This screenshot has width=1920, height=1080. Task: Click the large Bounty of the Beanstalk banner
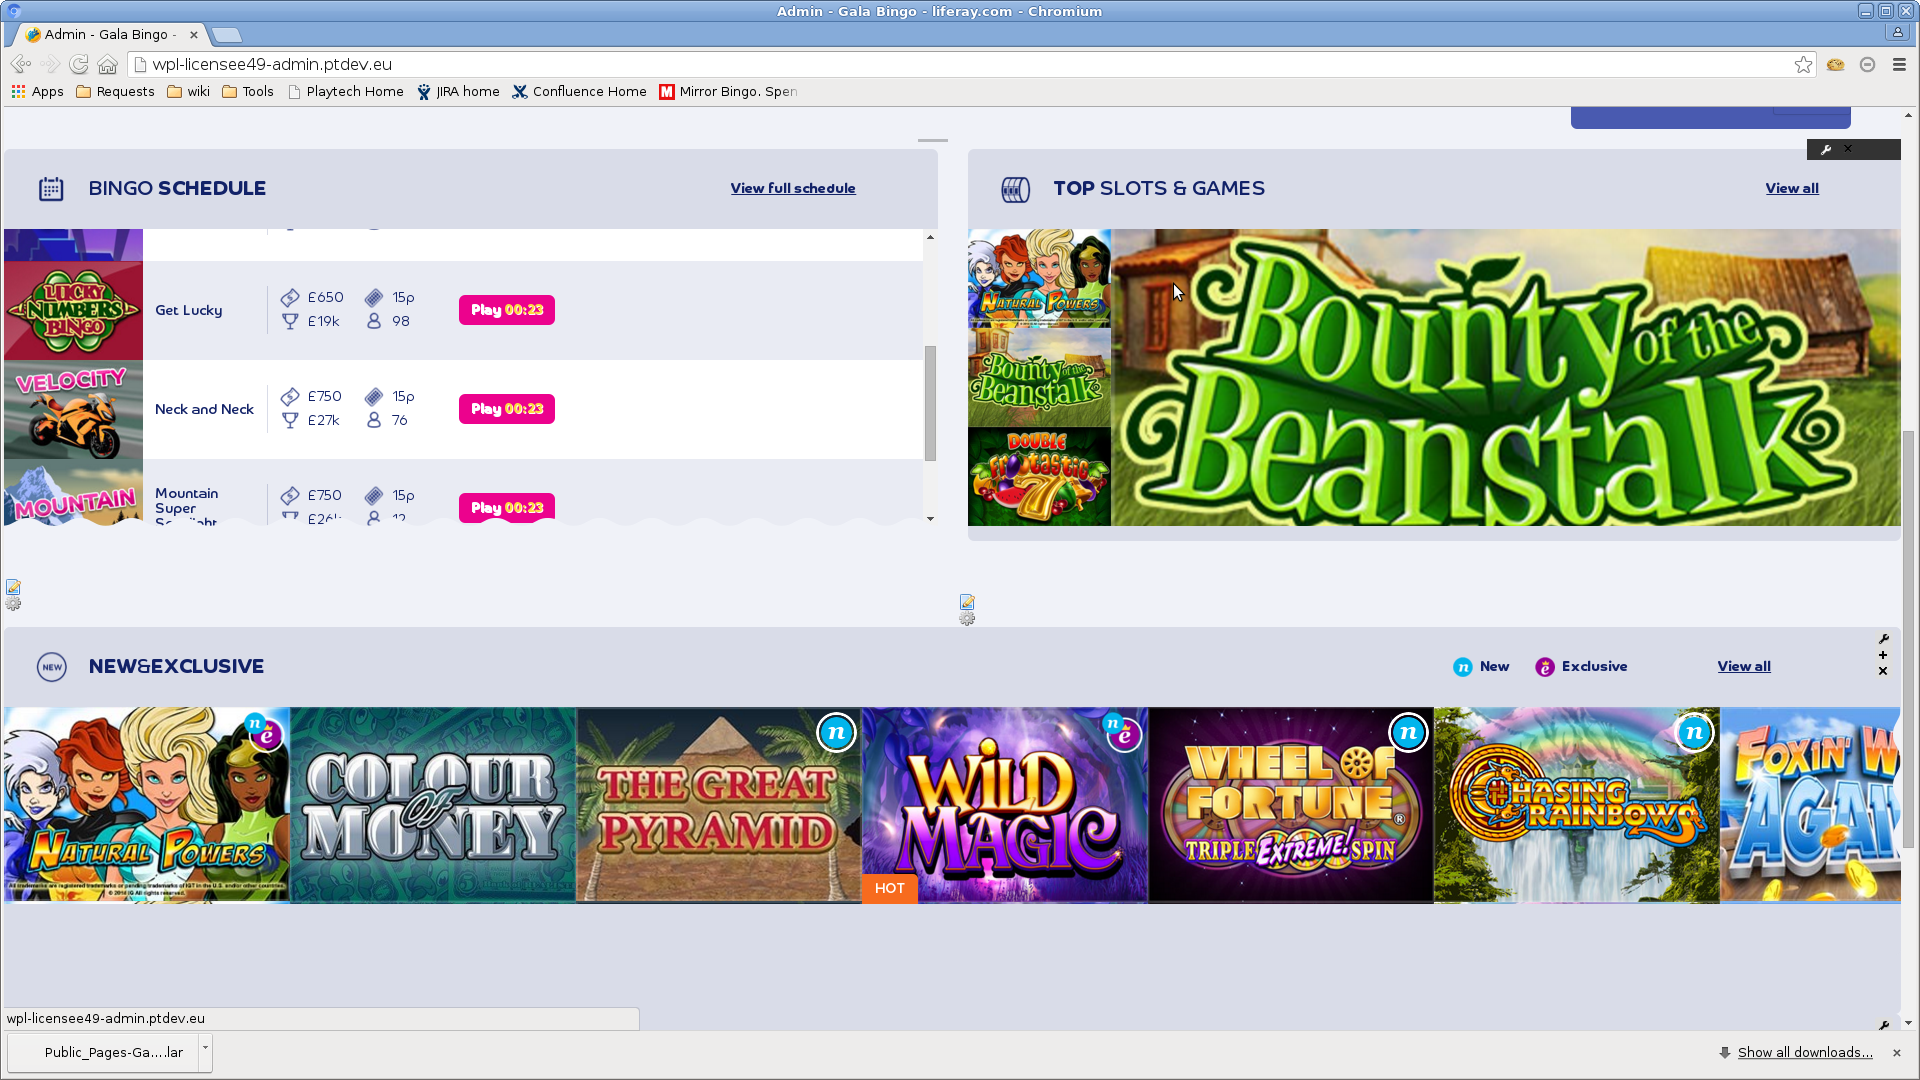coord(1506,378)
